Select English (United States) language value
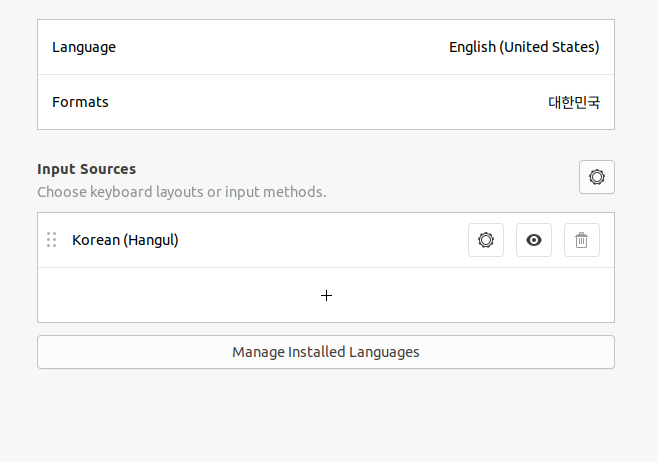The width and height of the screenshot is (658, 462). click(524, 47)
